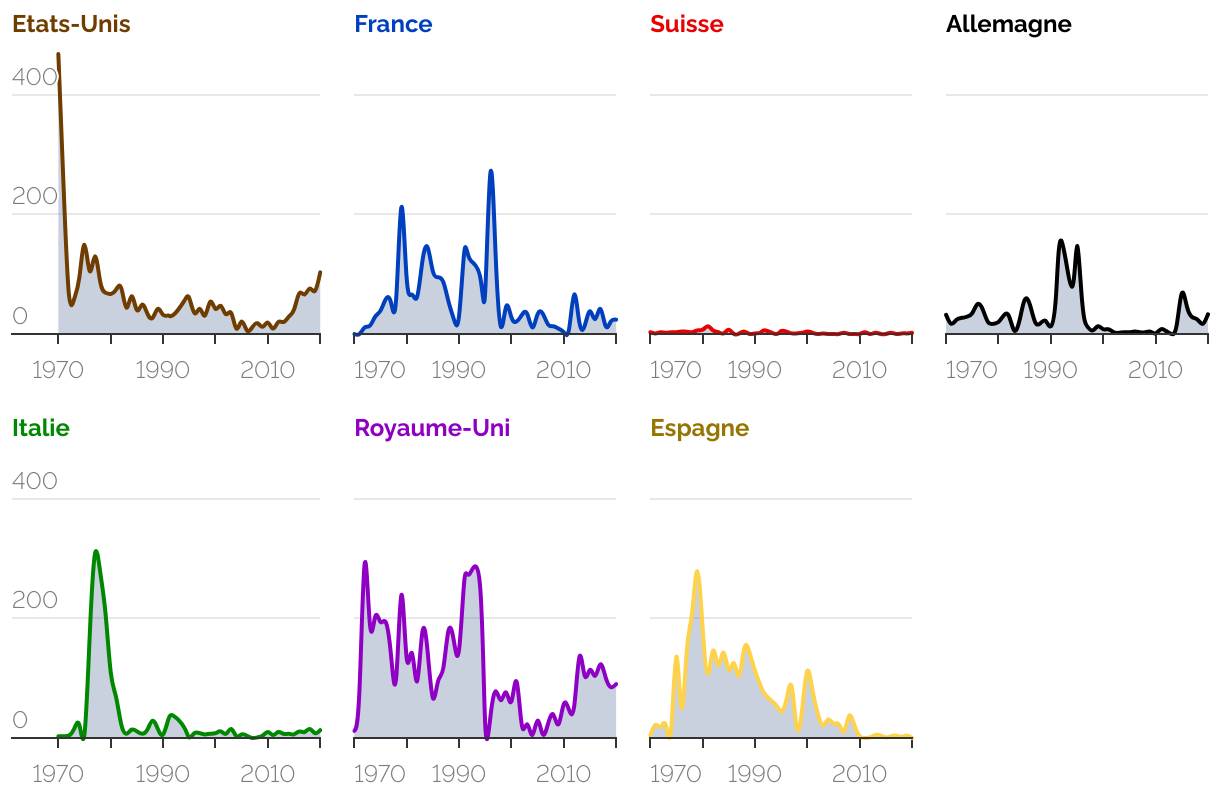Screen dimensions: 1220x798
Task: Select the green peak in Italie chart
Action: (95, 552)
